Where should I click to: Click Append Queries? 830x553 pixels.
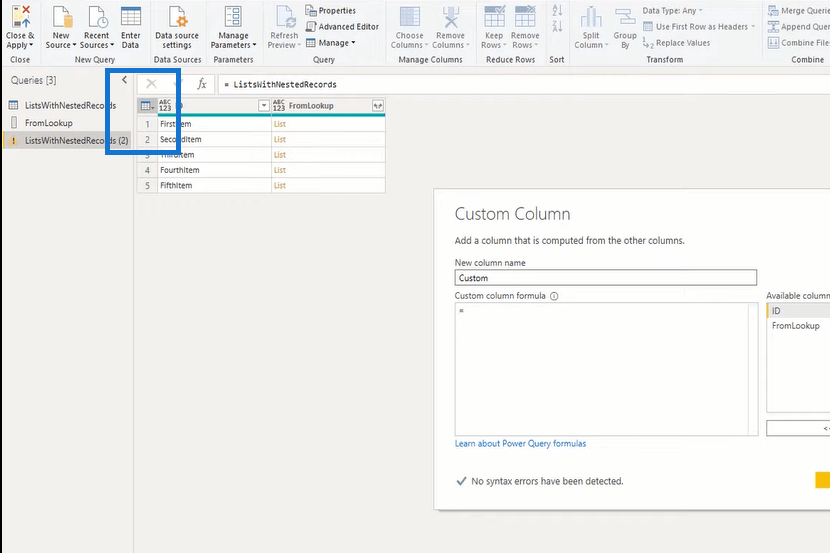(799, 26)
